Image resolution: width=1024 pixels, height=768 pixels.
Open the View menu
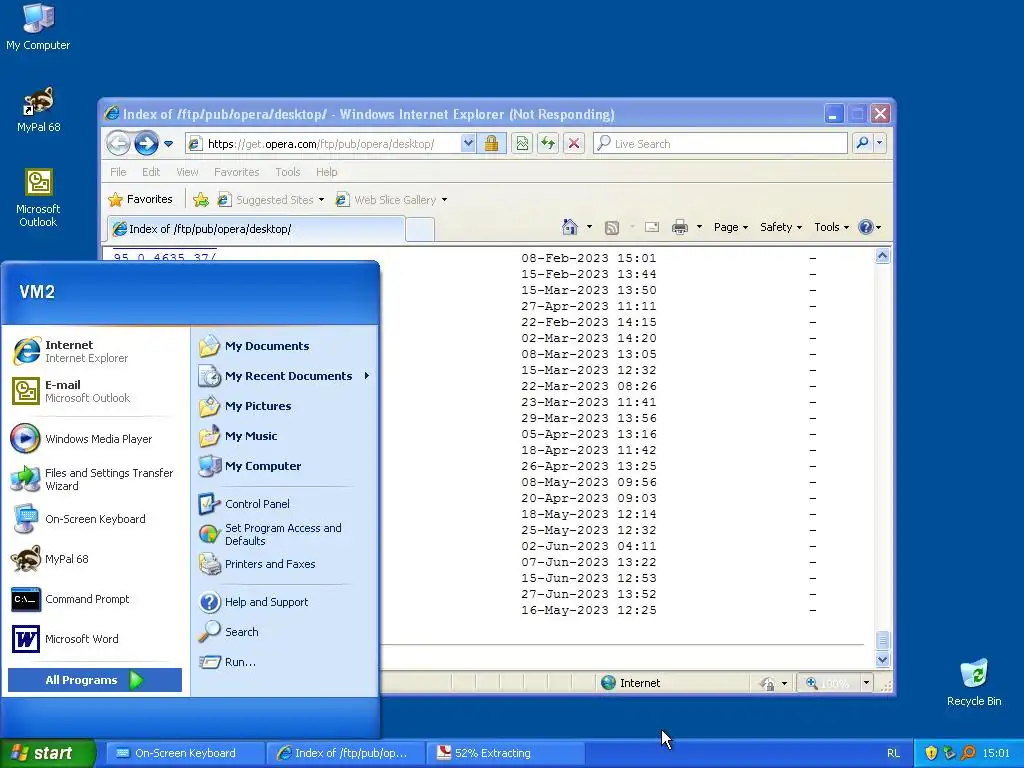tap(187, 172)
